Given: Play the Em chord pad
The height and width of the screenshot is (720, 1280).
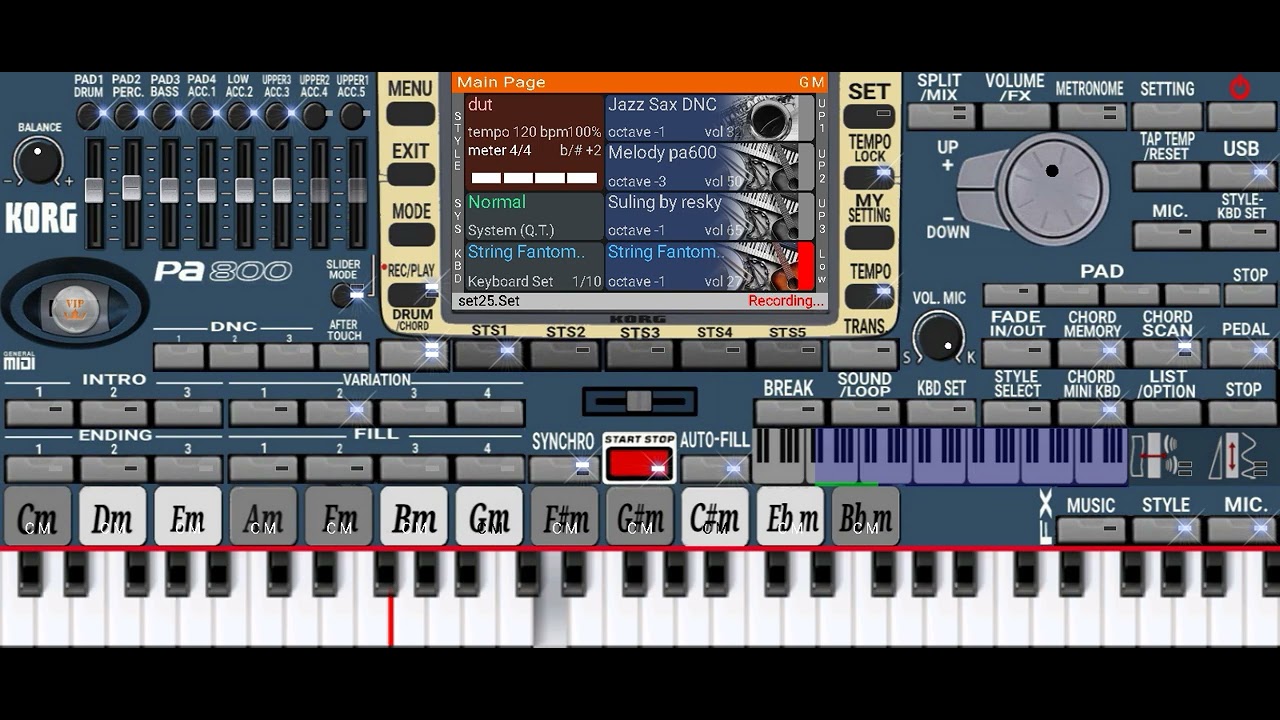Looking at the screenshot, I should point(188,517).
